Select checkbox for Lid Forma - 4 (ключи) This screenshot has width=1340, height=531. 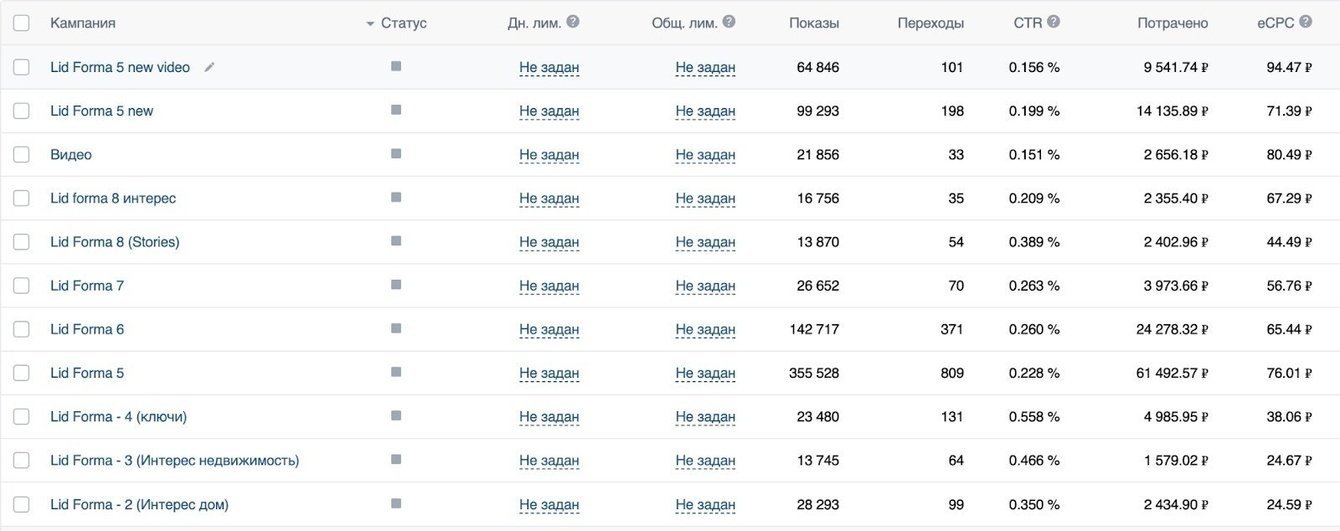(21, 416)
